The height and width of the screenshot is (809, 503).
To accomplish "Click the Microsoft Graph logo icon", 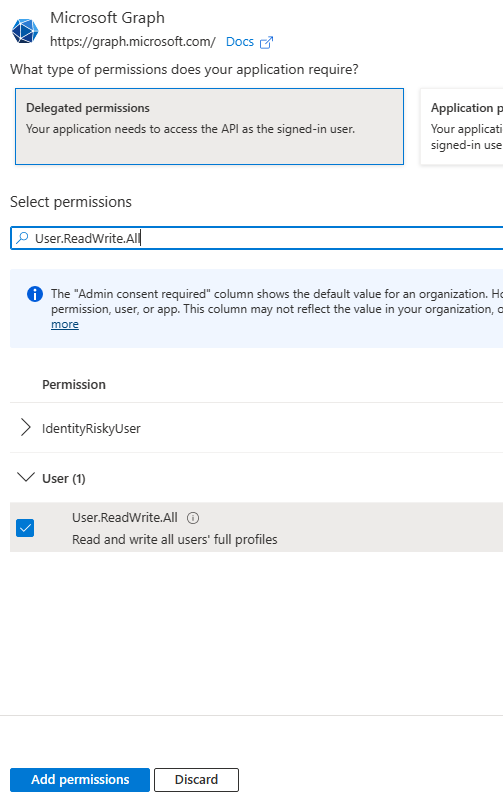I will (x=25, y=31).
